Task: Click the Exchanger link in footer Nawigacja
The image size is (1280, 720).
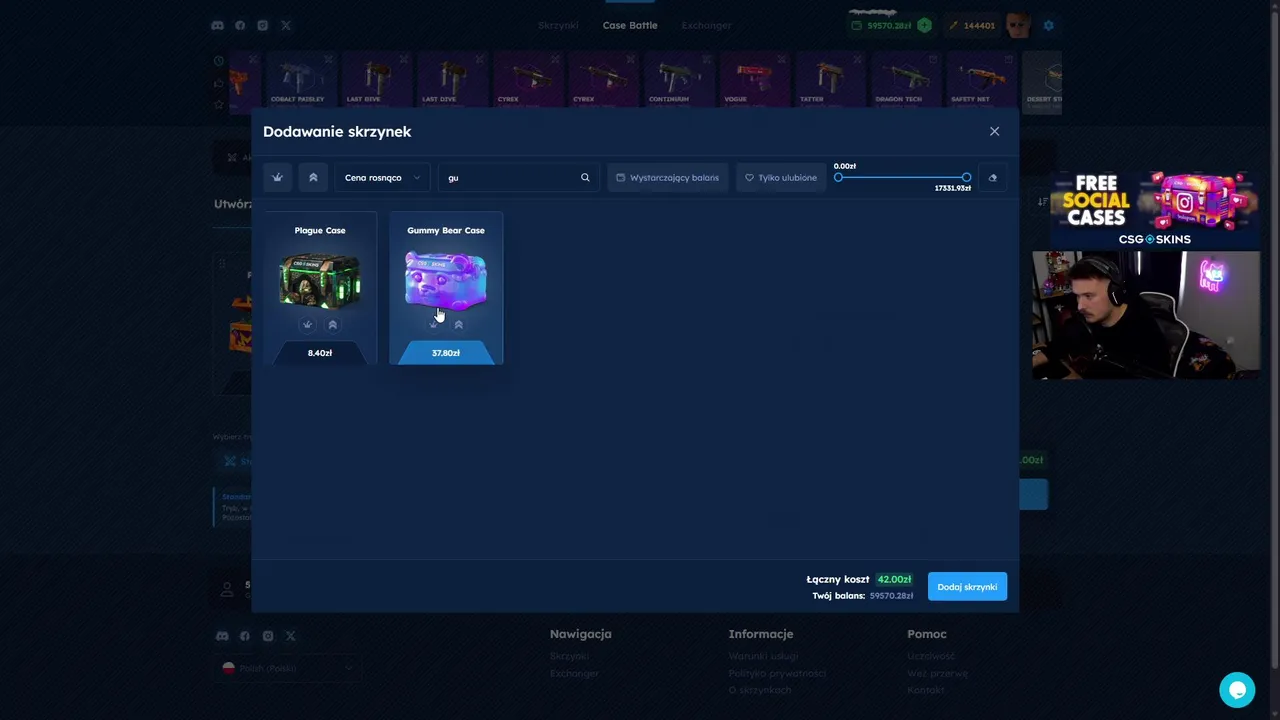Action: [x=574, y=673]
